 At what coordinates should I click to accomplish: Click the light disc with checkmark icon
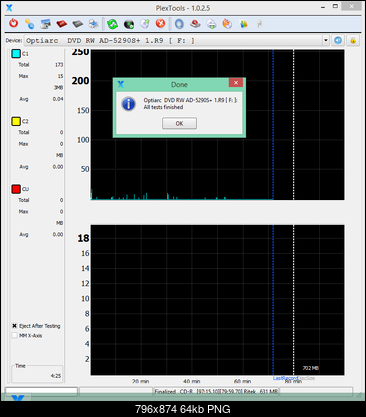145,24
